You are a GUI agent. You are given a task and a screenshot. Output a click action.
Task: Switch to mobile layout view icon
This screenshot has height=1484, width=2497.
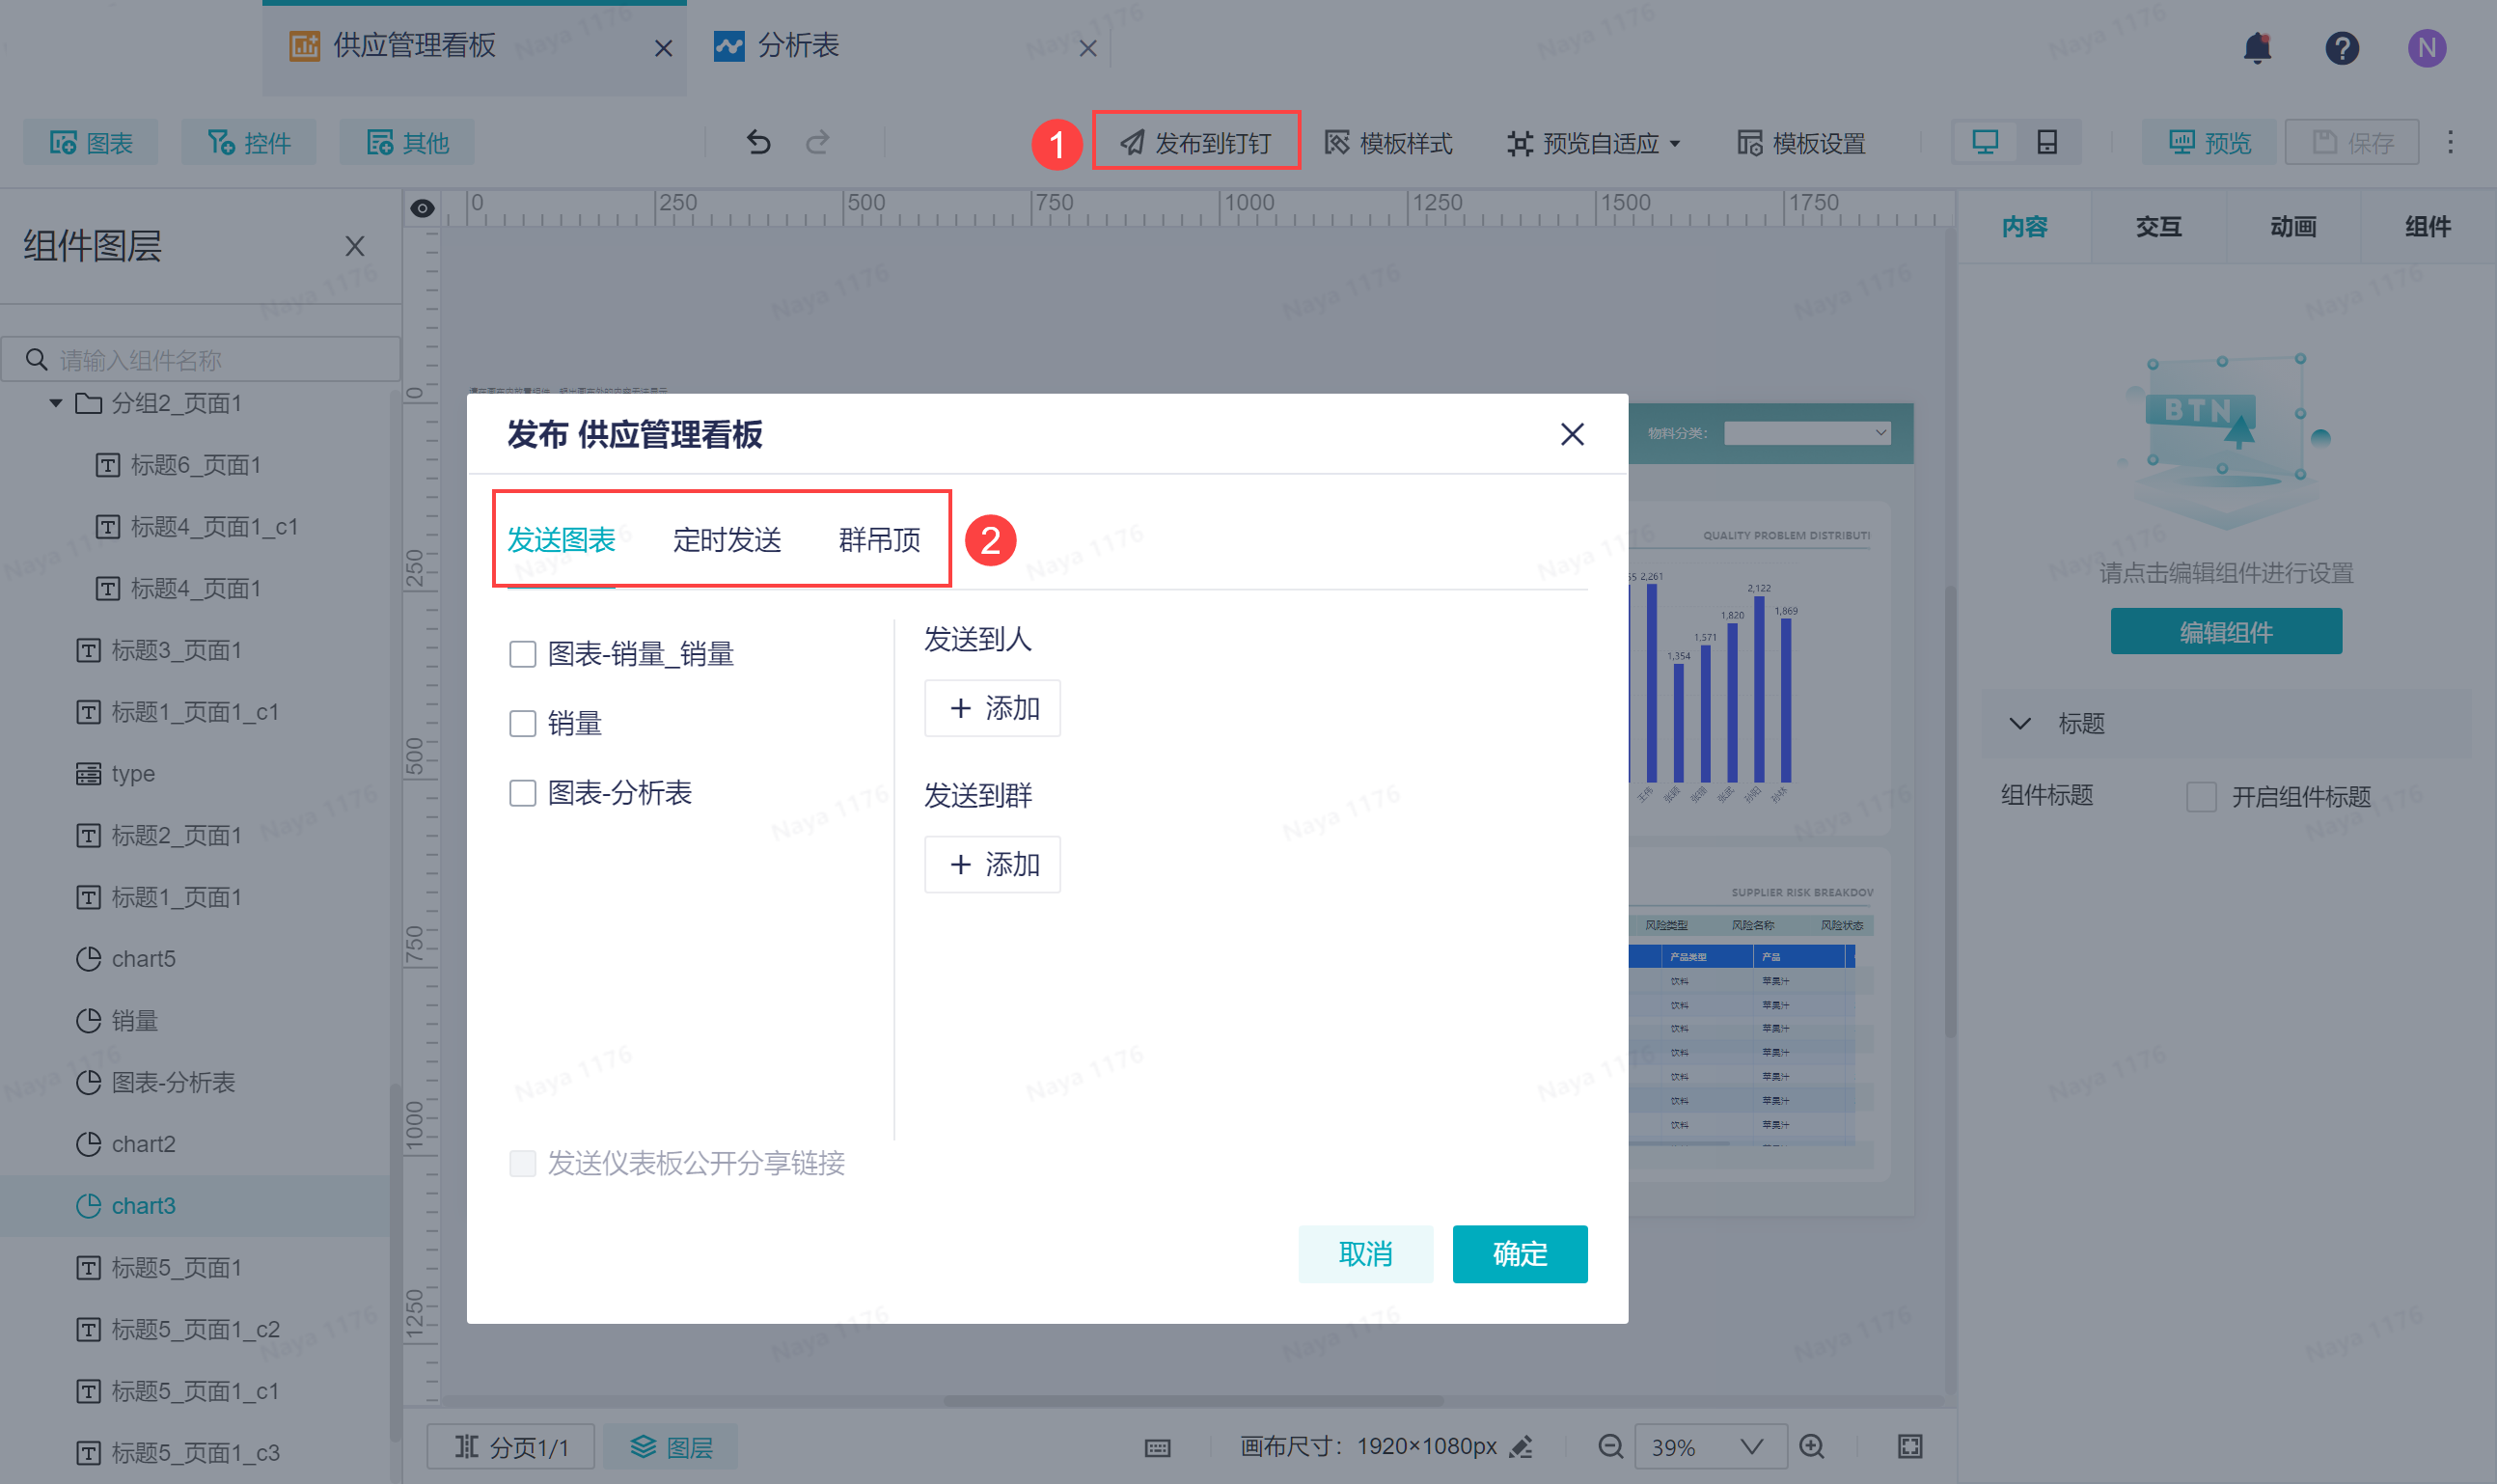coord(2047,142)
